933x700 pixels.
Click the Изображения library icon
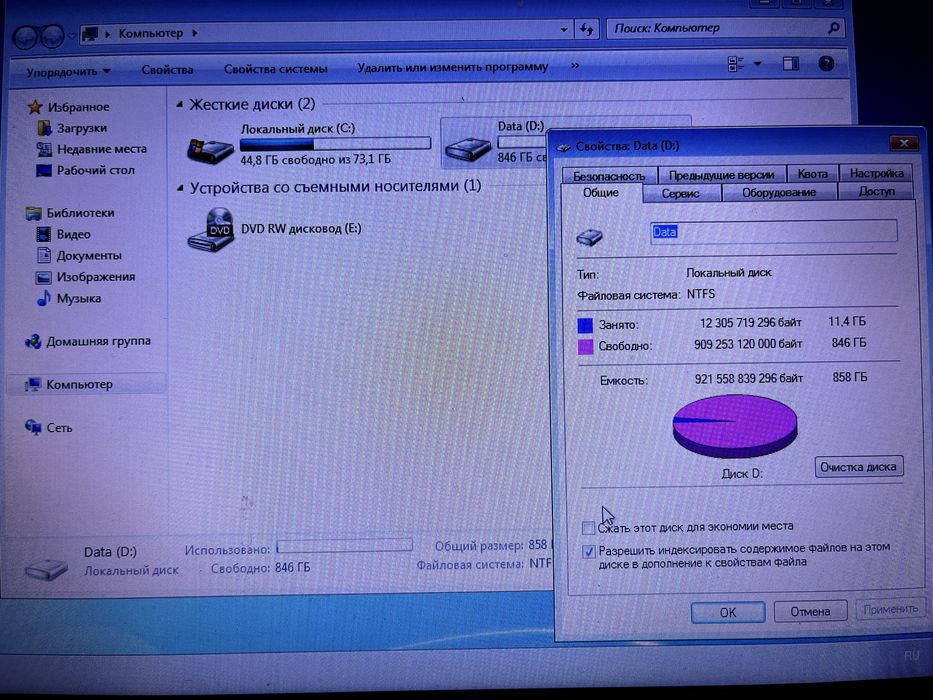coord(43,277)
